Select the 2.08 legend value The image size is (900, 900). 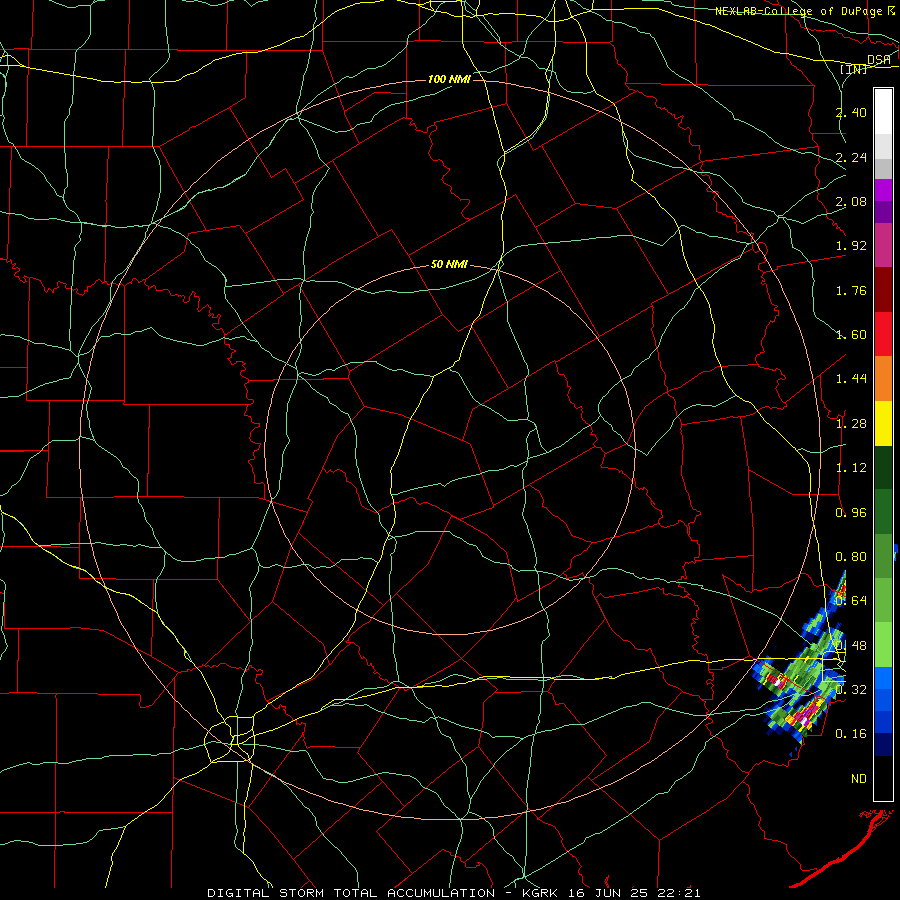(x=851, y=201)
